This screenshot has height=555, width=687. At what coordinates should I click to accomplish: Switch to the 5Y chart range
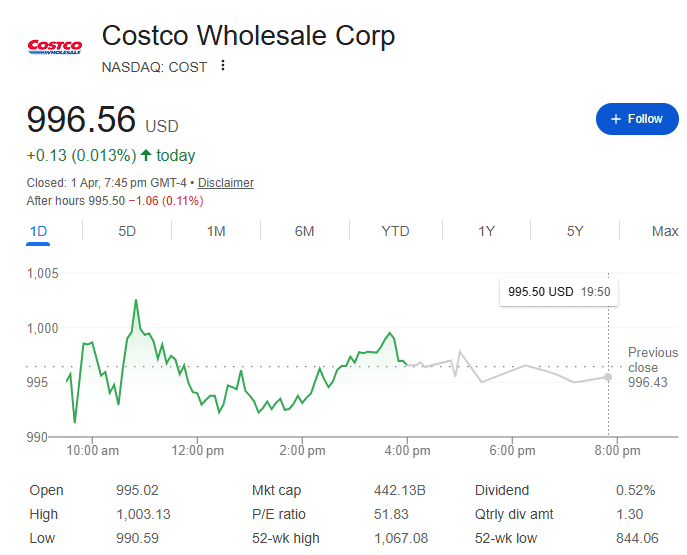tap(575, 231)
